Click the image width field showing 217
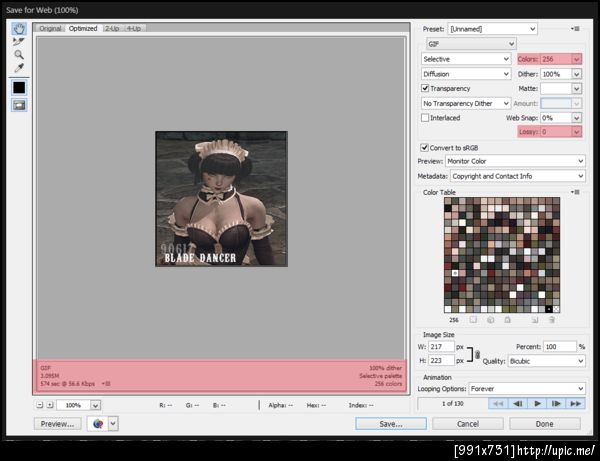Image resolution: width=600 pixels, height=461 pixels. 441,347
